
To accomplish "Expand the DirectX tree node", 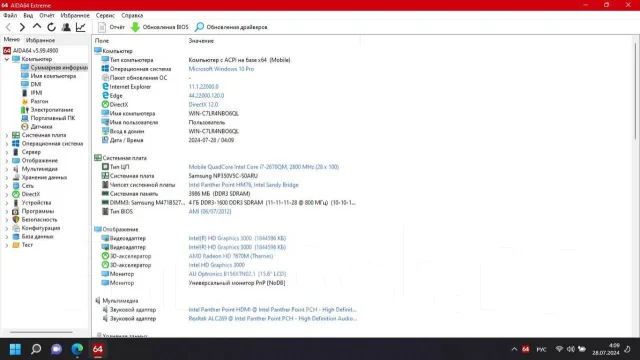I will click(x=7, y=194).
